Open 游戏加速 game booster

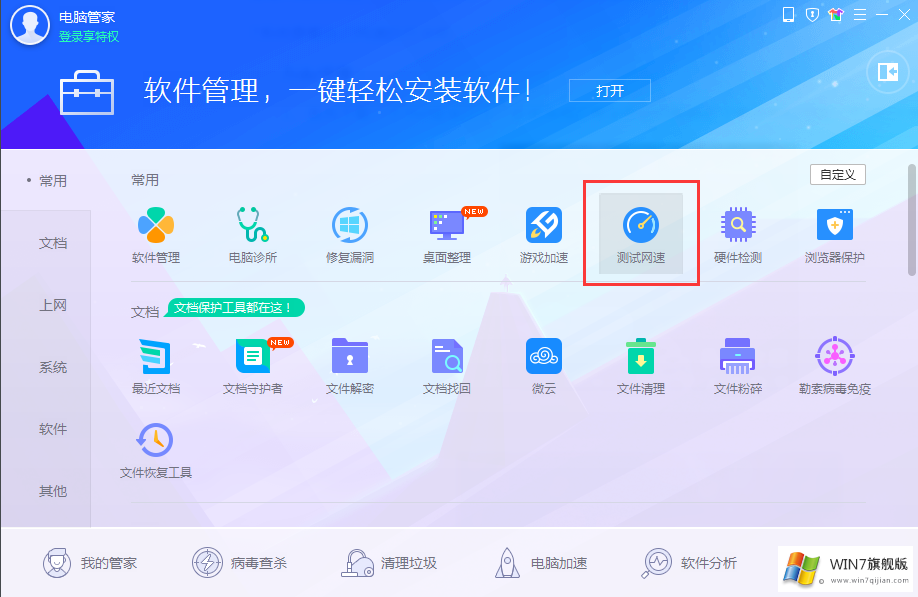click(x=544, y=225)
